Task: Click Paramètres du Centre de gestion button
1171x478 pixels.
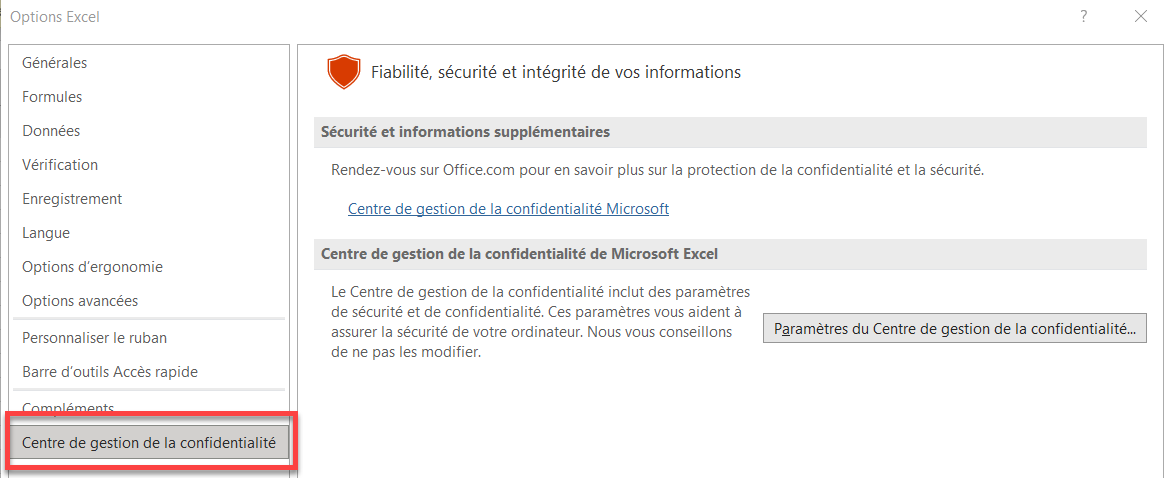Action: 954,329
